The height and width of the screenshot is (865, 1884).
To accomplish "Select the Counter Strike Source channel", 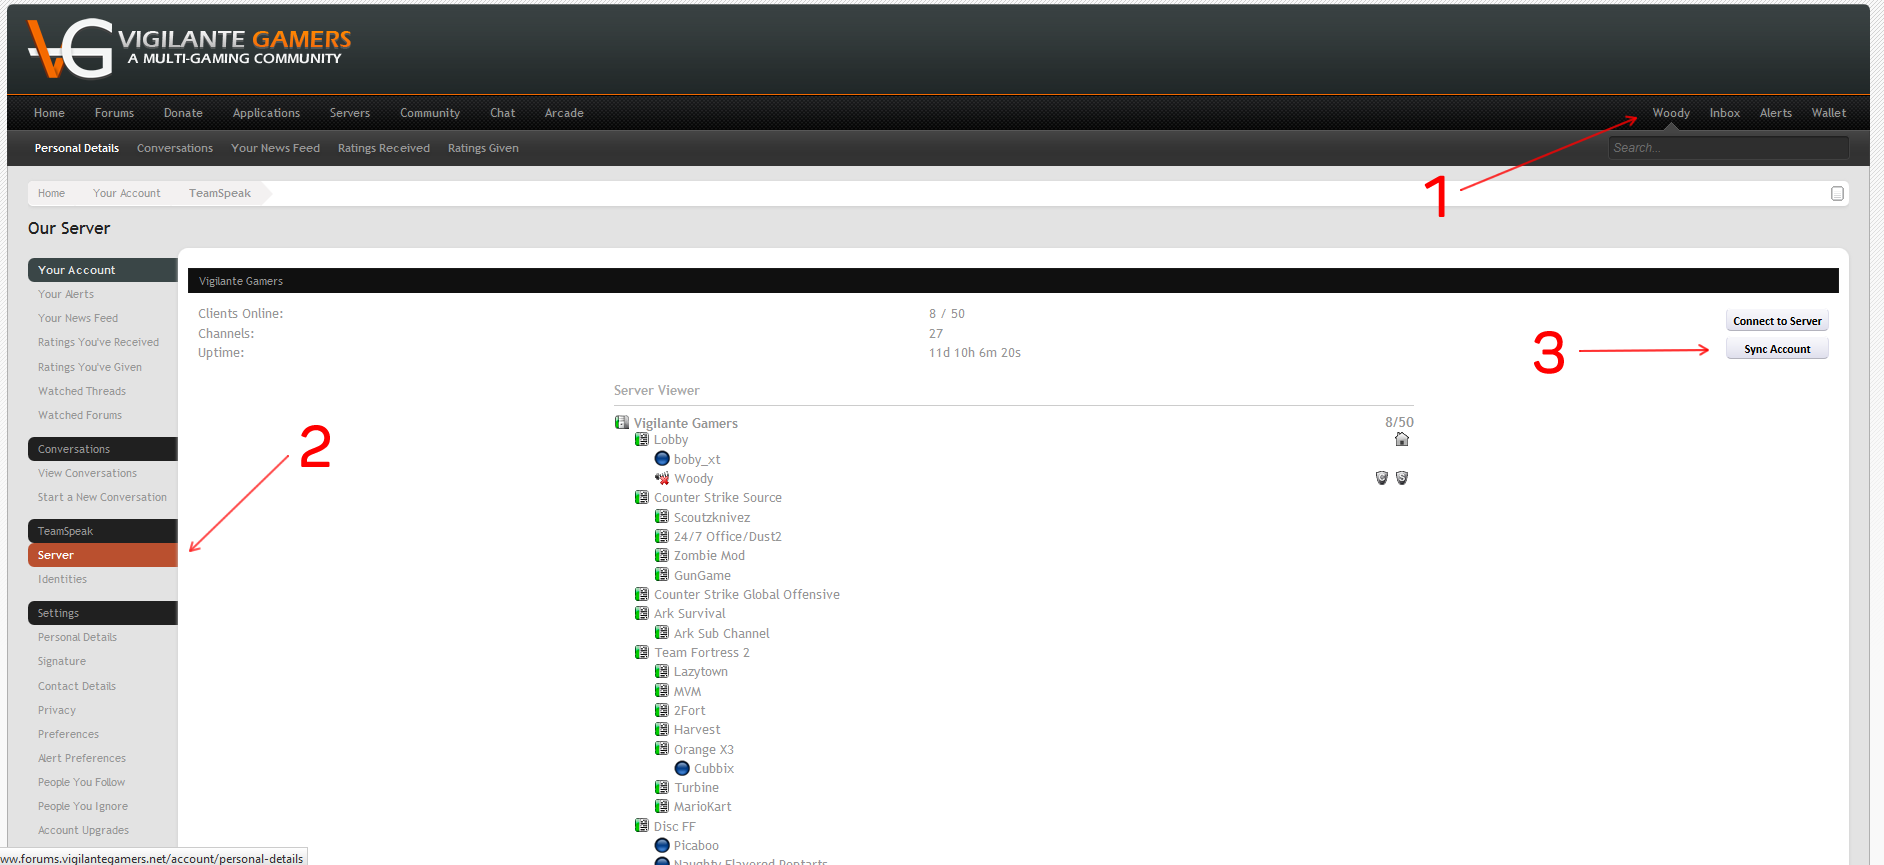I will coord(717,497).
